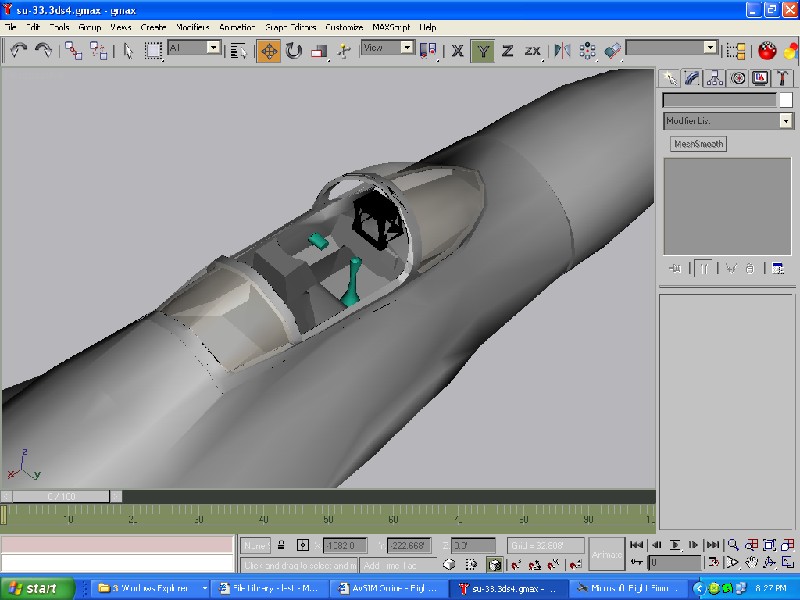Open the Utilities hammer tab
The image size is (800, 600).
click(x=784, y=78)
